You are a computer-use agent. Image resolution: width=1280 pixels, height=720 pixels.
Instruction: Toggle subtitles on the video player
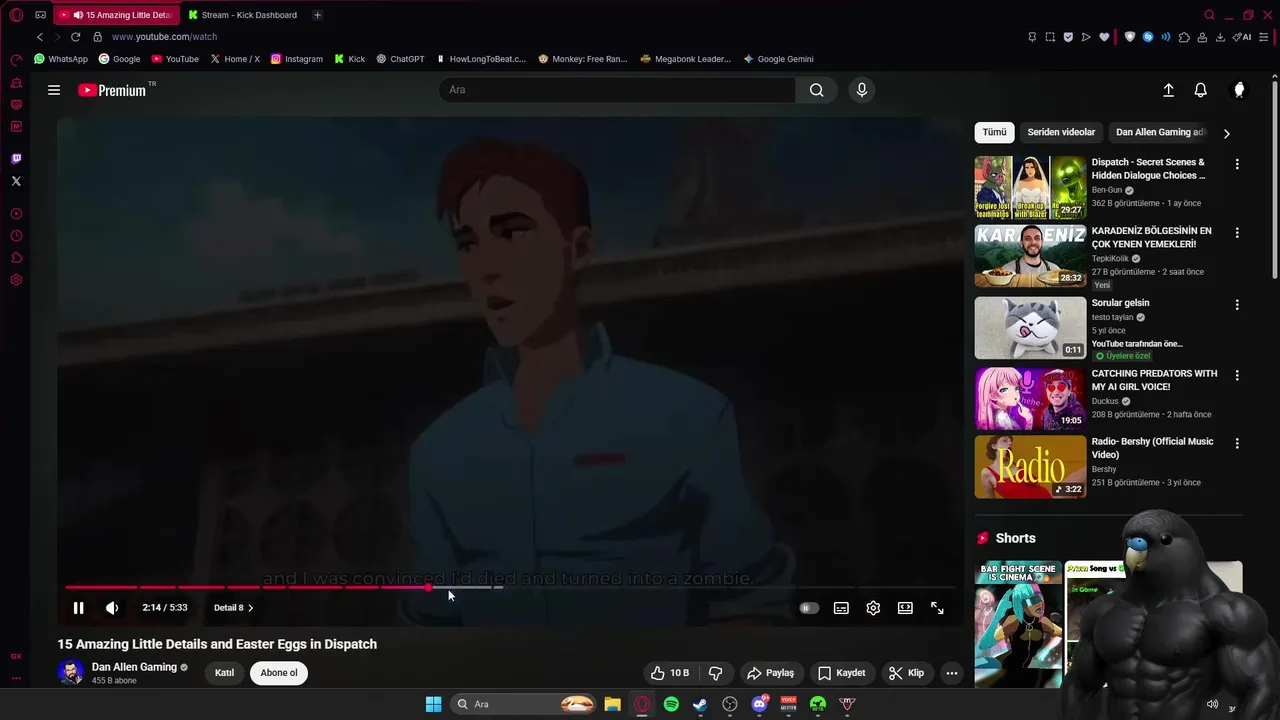click(841, 608)
